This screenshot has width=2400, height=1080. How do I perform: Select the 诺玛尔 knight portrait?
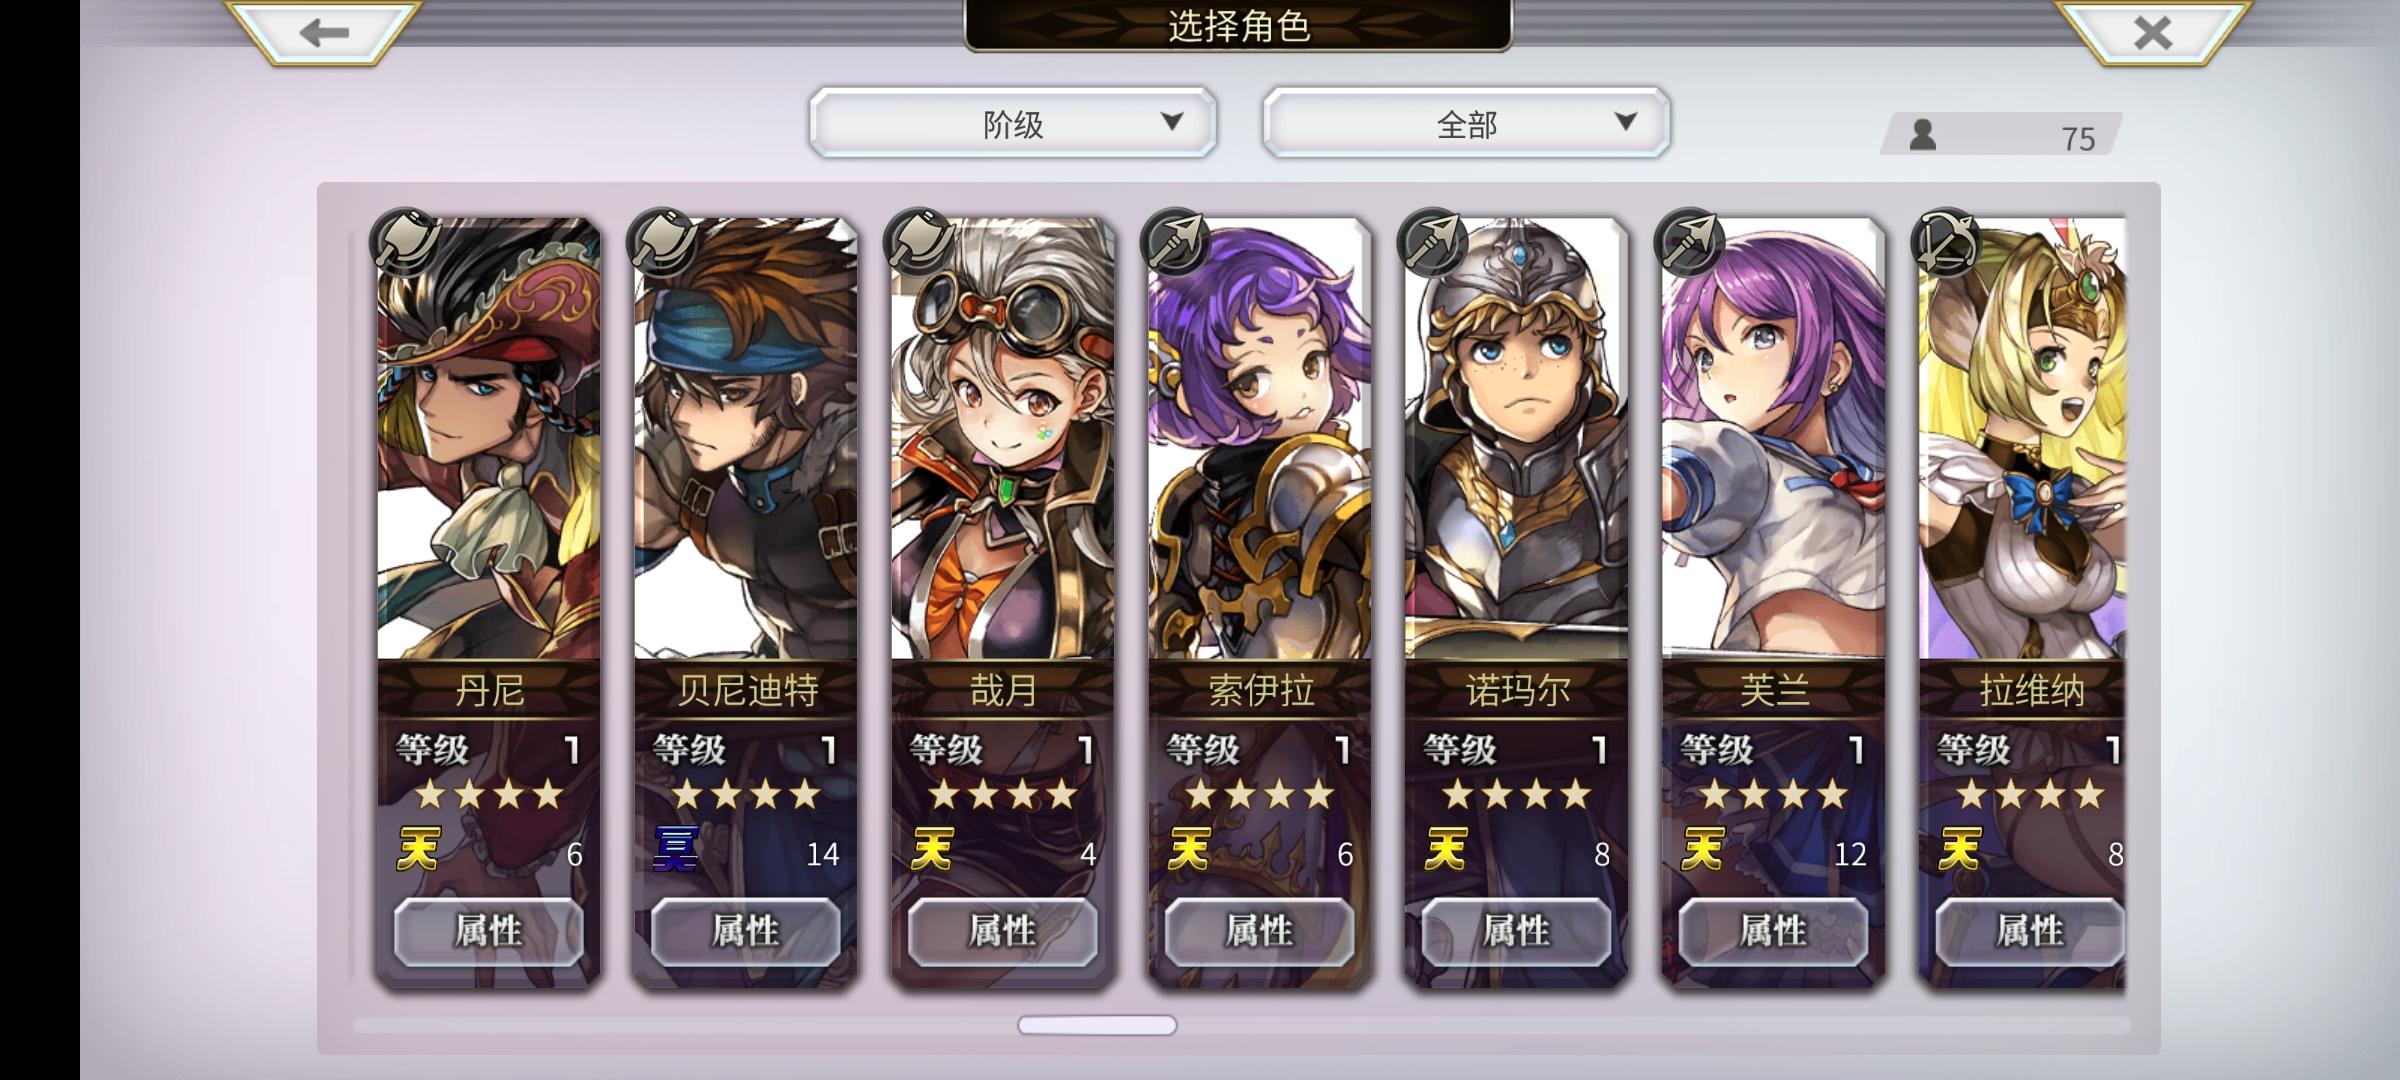(1517, 440)
